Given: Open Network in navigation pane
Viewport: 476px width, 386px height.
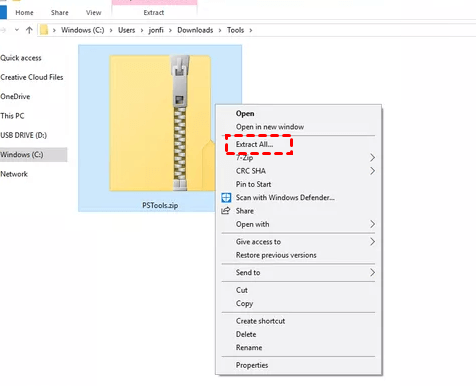Looking at the screenshot, I should tap(14, 174).
